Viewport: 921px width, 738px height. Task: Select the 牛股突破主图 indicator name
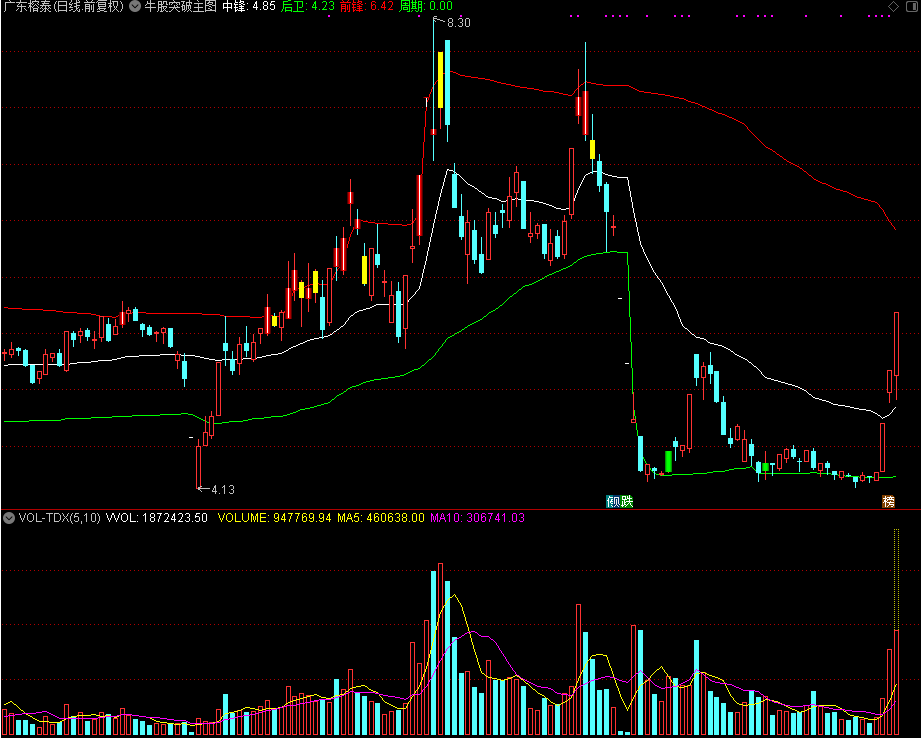click(x=180, y=7)
